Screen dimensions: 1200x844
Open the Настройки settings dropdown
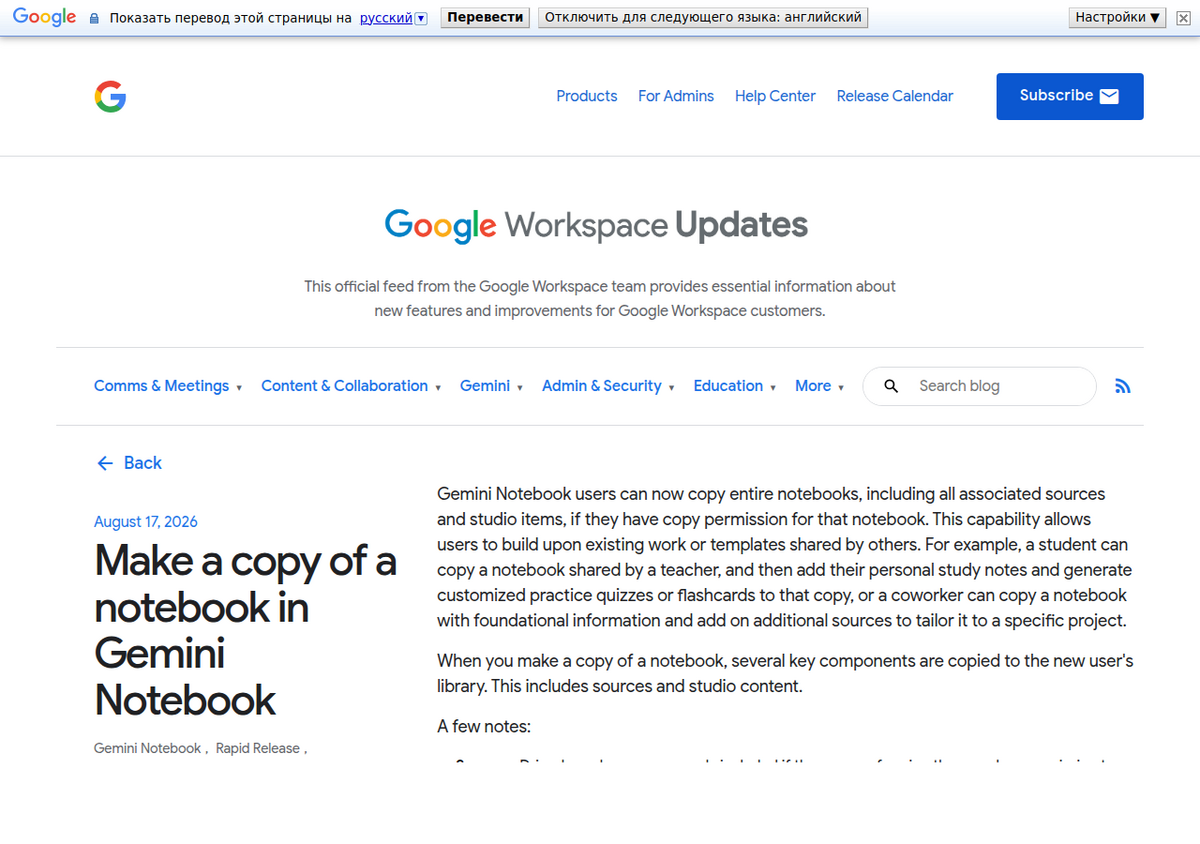tap(1117, 18)
